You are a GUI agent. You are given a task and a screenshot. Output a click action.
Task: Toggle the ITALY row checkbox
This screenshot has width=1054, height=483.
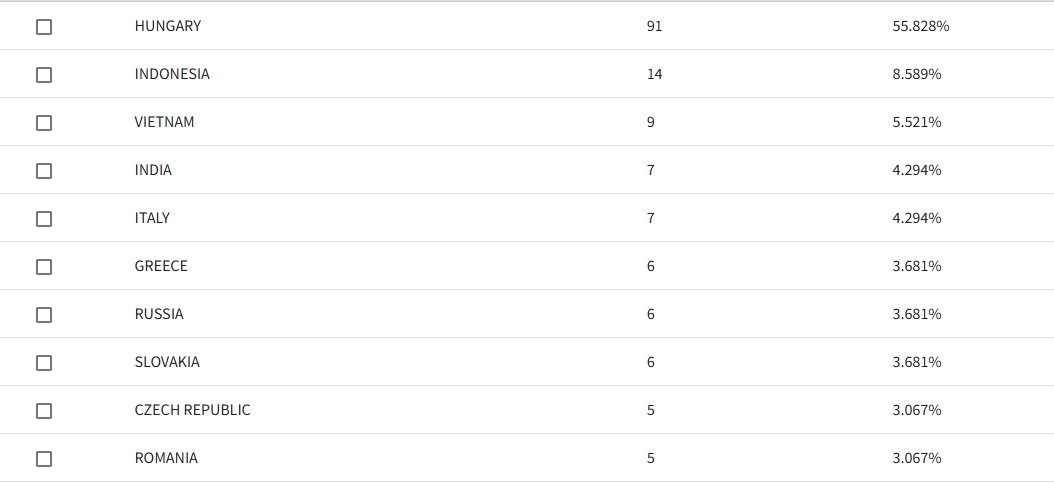click(x=44, y=219)
